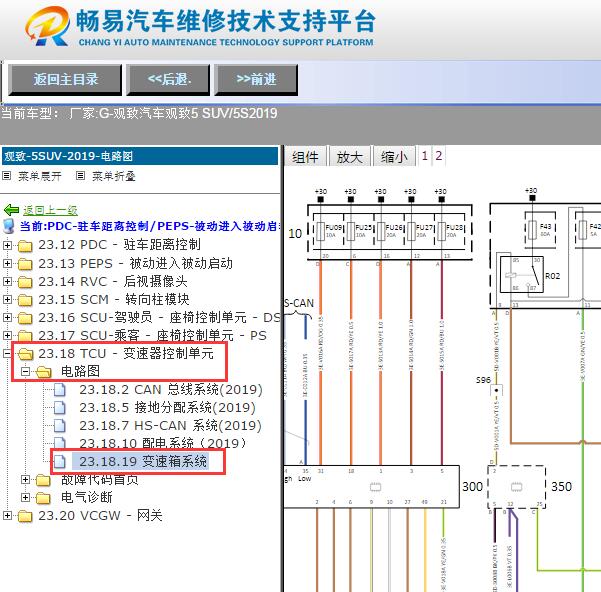
Task: Click the document icon of 23.18.2 CAN 总线系统
Action: coord(60,390)
